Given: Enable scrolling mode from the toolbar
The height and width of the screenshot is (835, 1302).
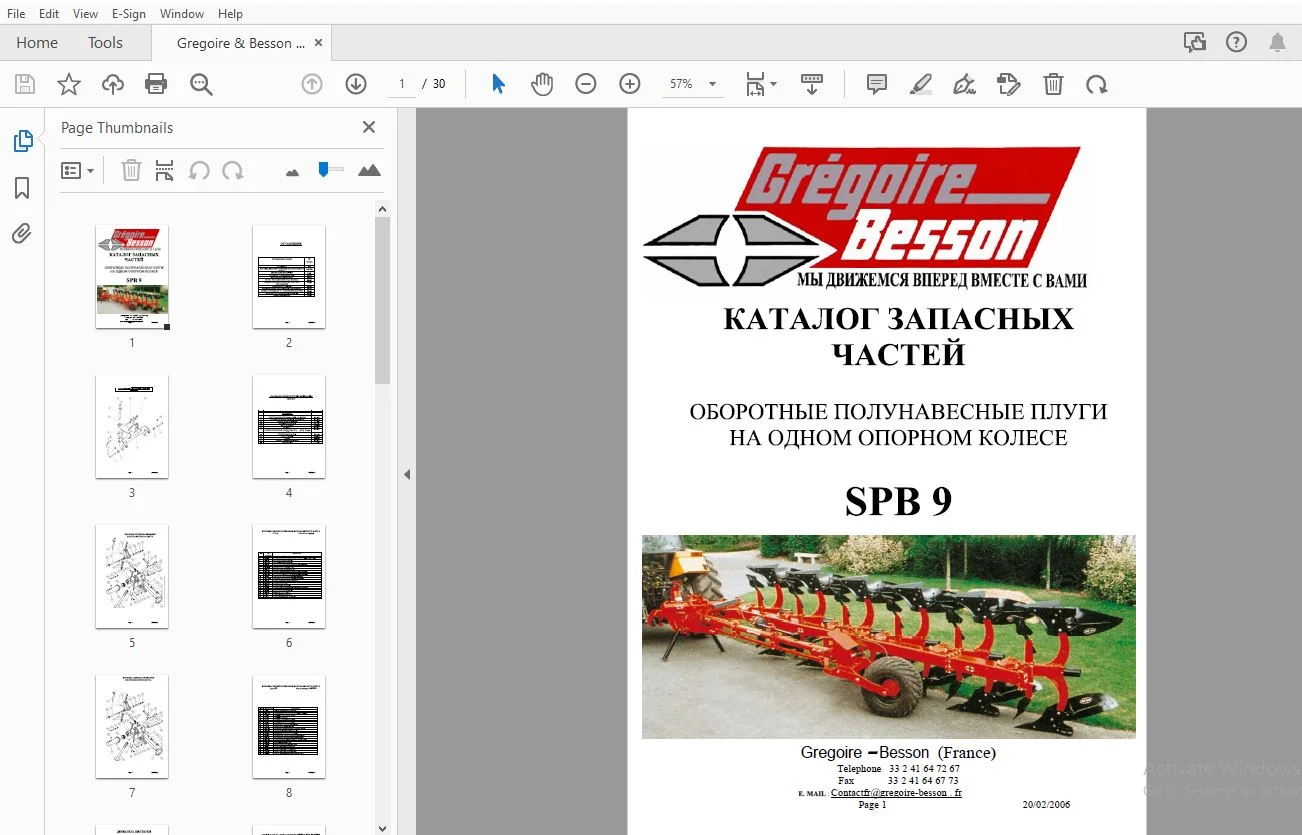Looking at the screenshot, I should 811,84.
